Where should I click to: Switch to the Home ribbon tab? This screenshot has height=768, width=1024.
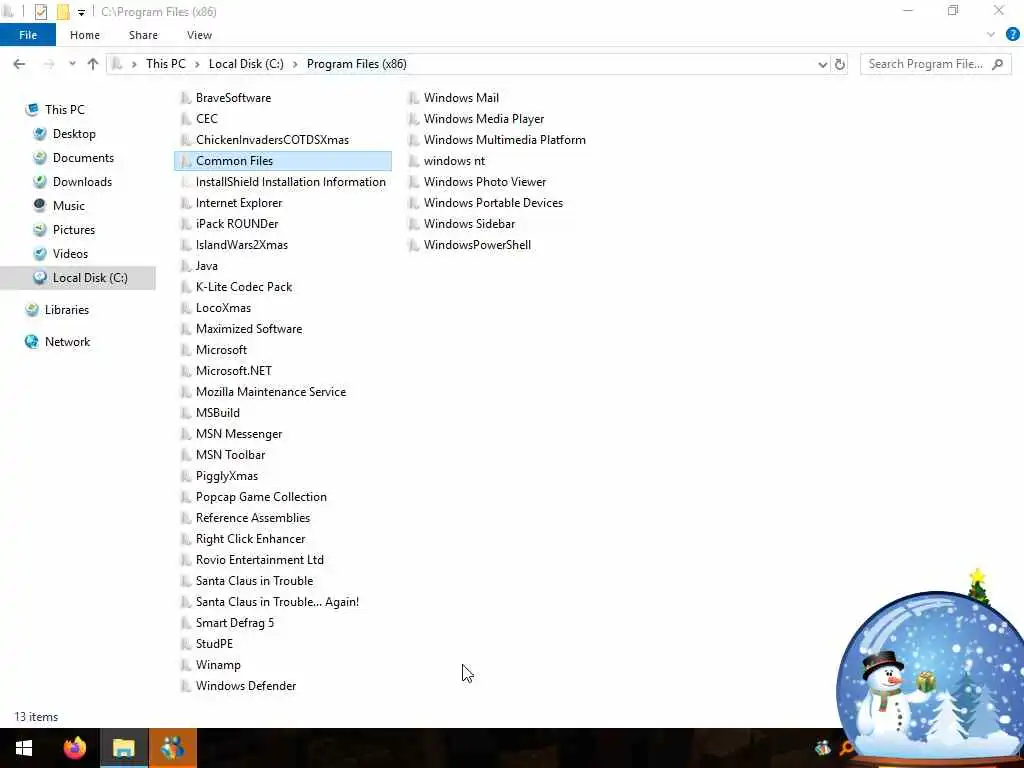(x=85, y=35)
